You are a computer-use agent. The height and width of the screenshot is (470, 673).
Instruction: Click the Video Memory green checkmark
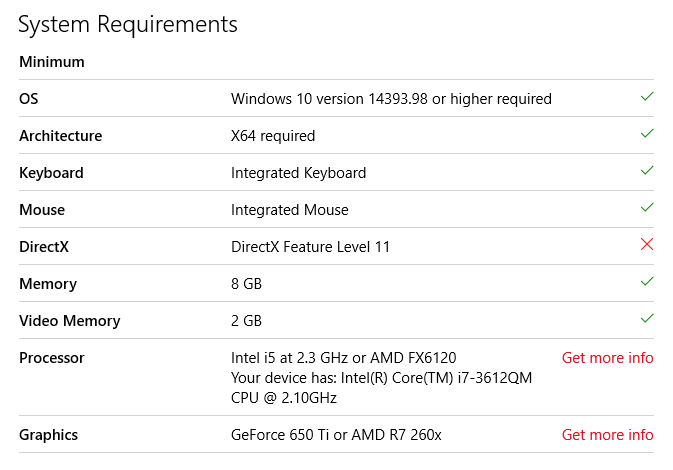[647, 319]
